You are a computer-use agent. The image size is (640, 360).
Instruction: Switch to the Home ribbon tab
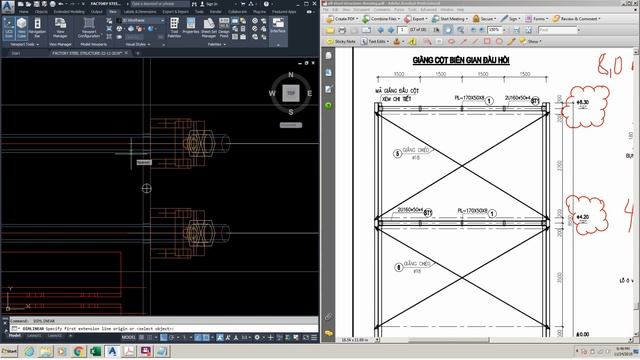tap(24, 12)
